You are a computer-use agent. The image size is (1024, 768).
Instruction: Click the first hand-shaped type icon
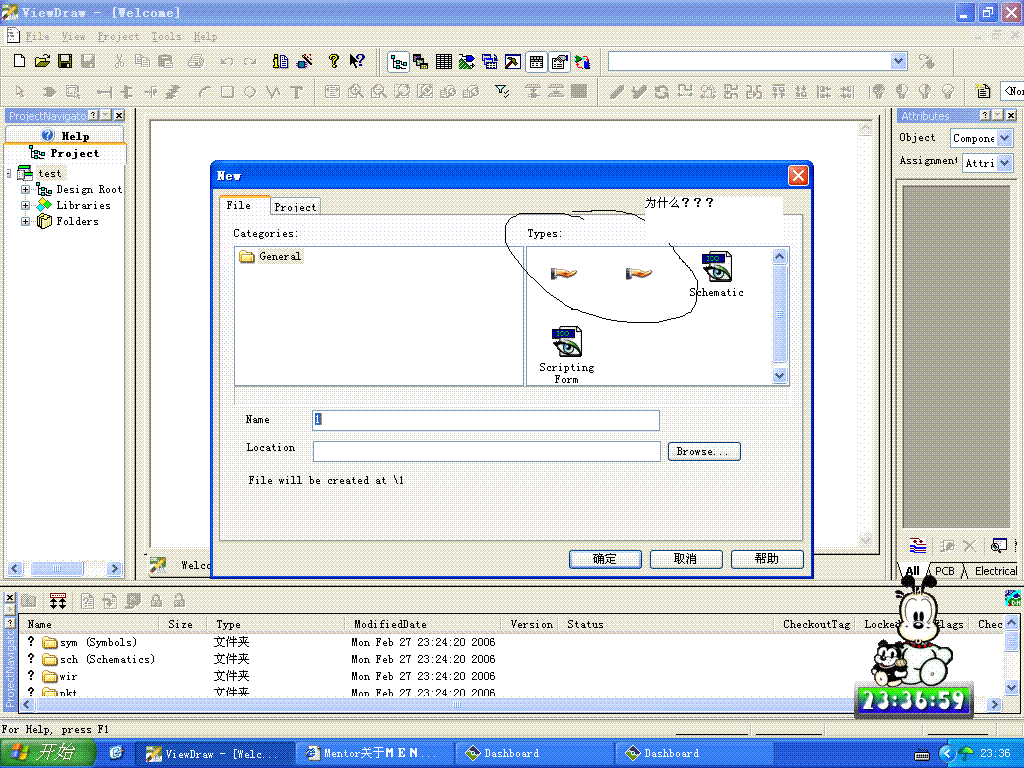(x=563, y=273)
